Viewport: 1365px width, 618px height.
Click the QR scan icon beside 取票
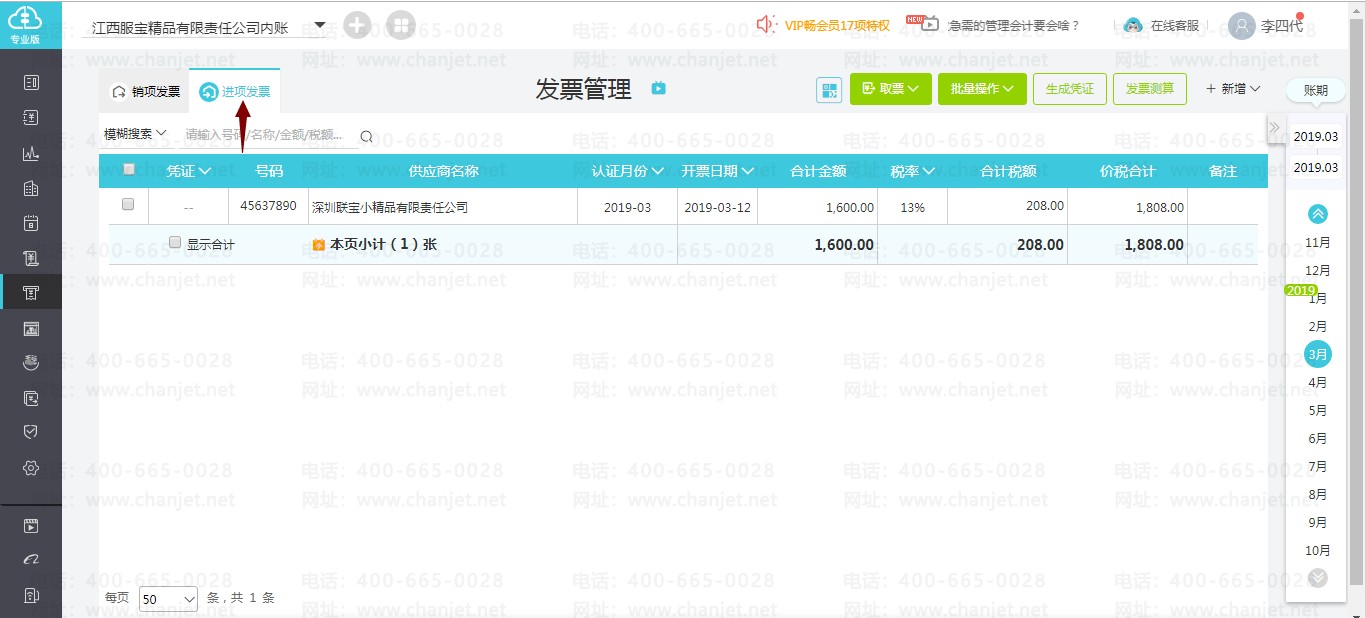coord(829,90)
